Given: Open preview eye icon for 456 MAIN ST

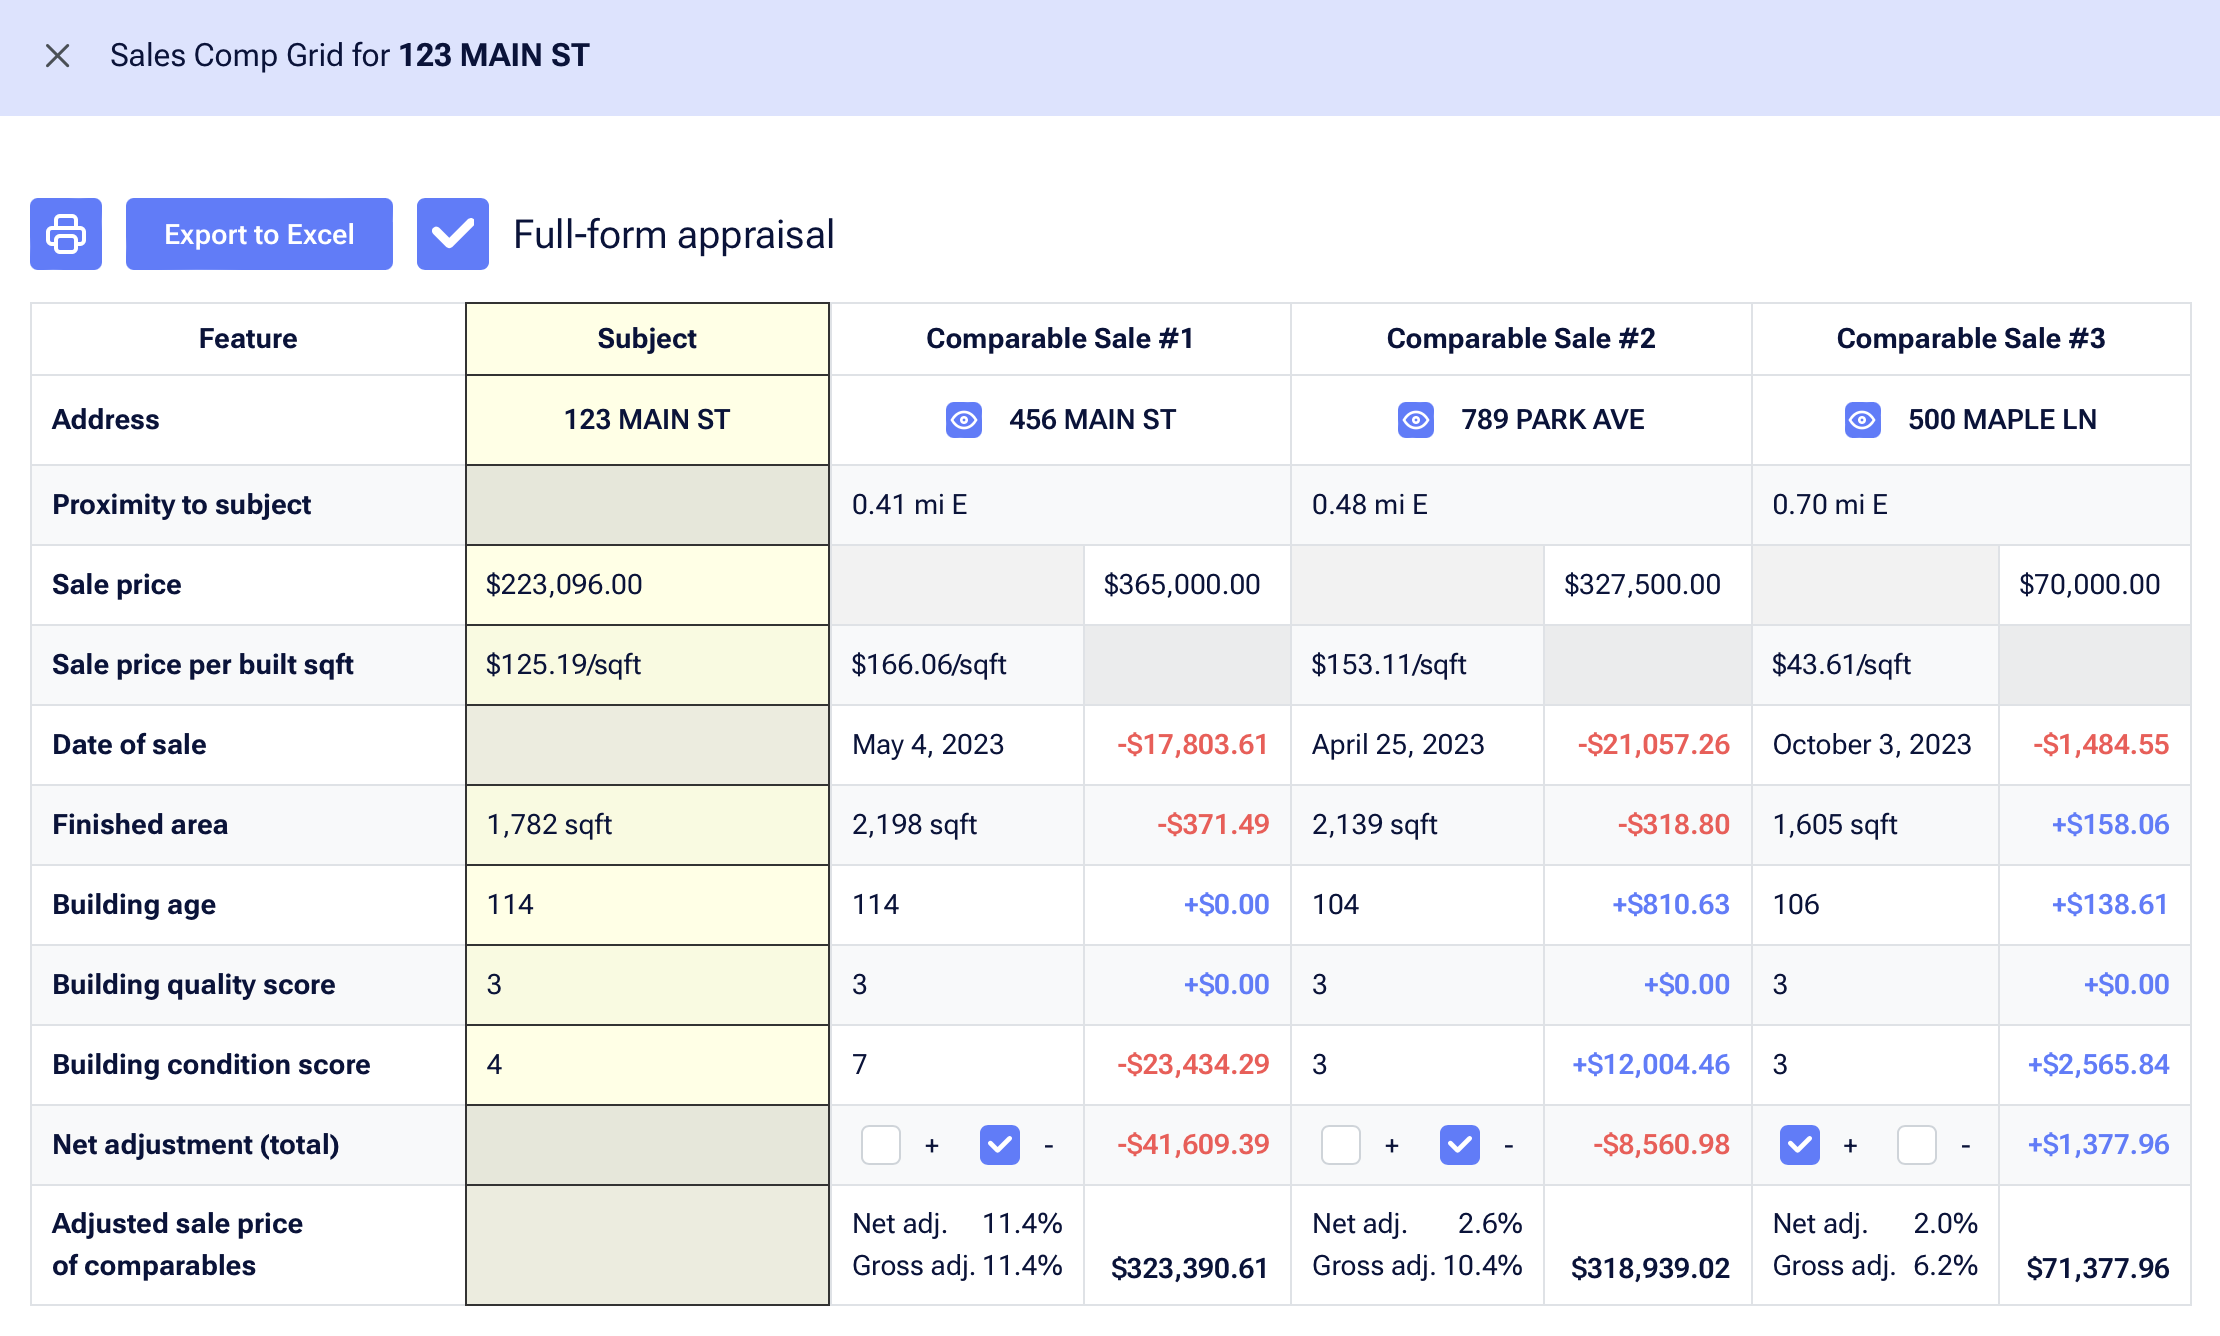Looking at the screenshot, I should click(x=963, y=420).
